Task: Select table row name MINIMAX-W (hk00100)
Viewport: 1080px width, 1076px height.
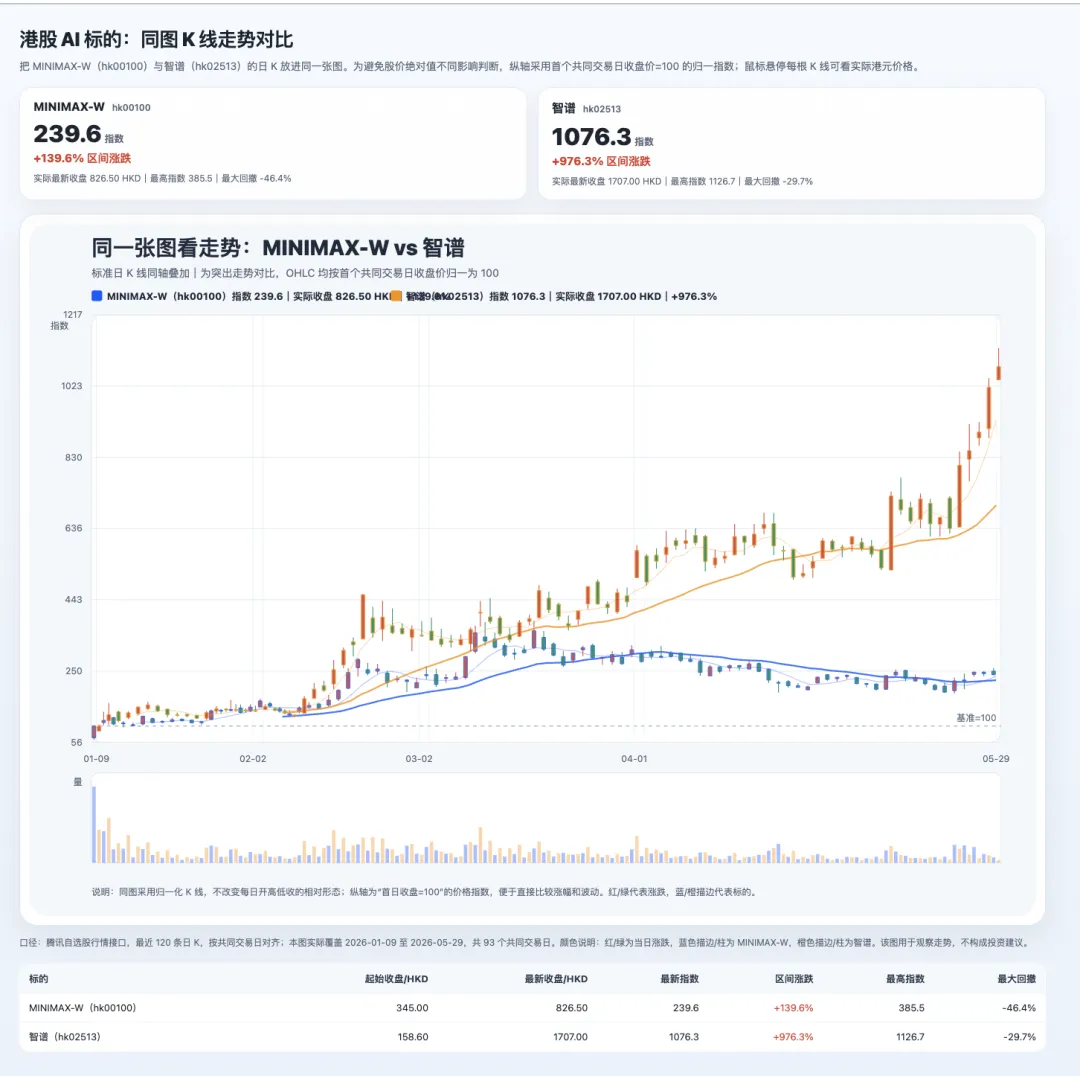Action: pyautogui.click(x=83, y=1008)
